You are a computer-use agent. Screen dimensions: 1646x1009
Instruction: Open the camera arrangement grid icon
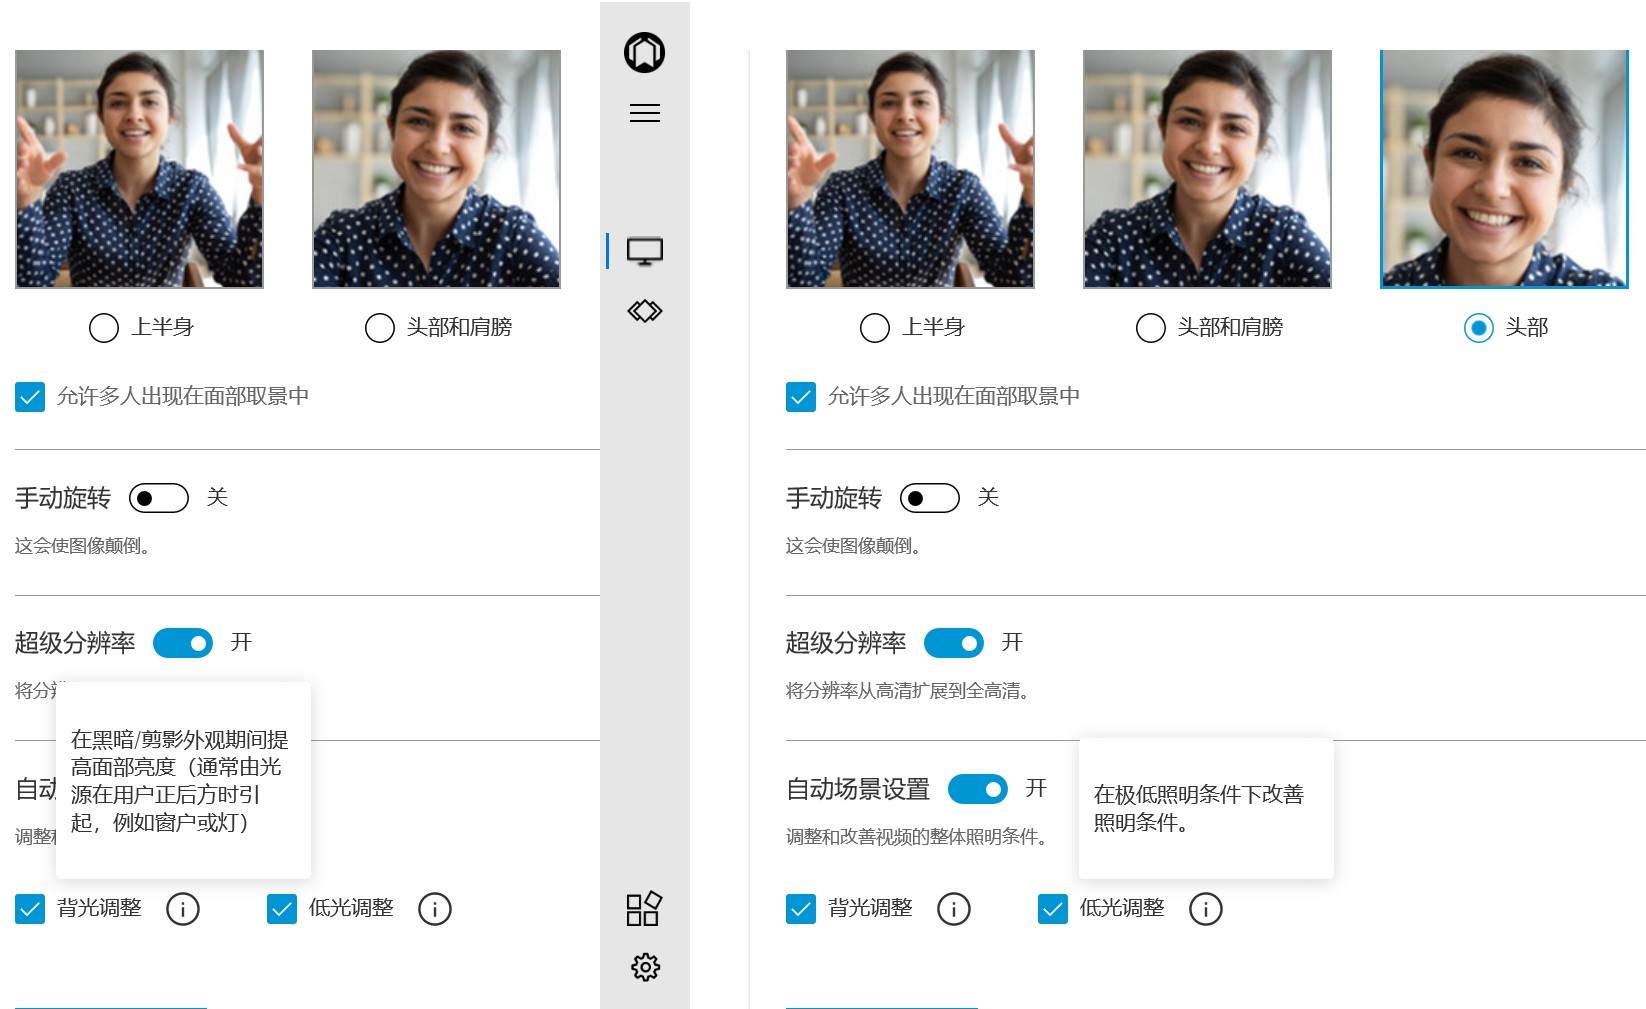(645, 909)
